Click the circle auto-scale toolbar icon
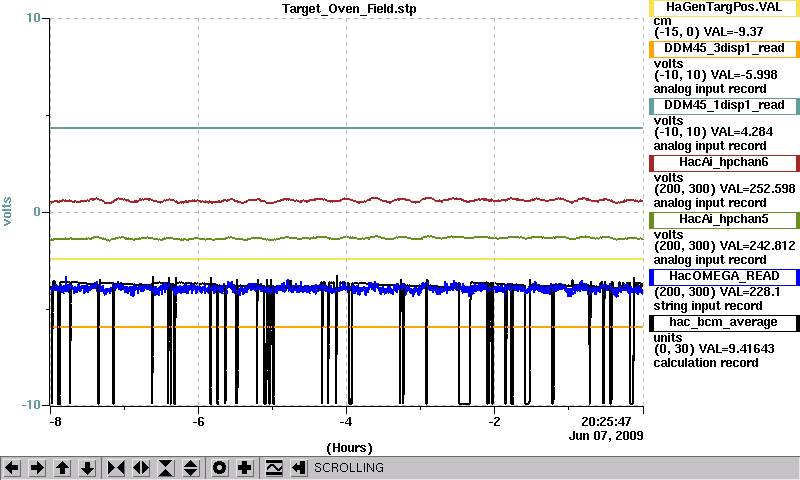Screen dimensions: 800x480 [220, 468]
